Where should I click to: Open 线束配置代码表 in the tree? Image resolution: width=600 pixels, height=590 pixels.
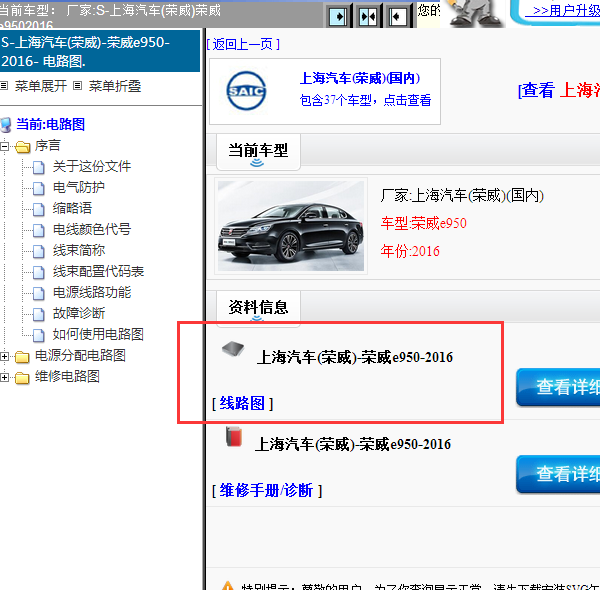98,272
